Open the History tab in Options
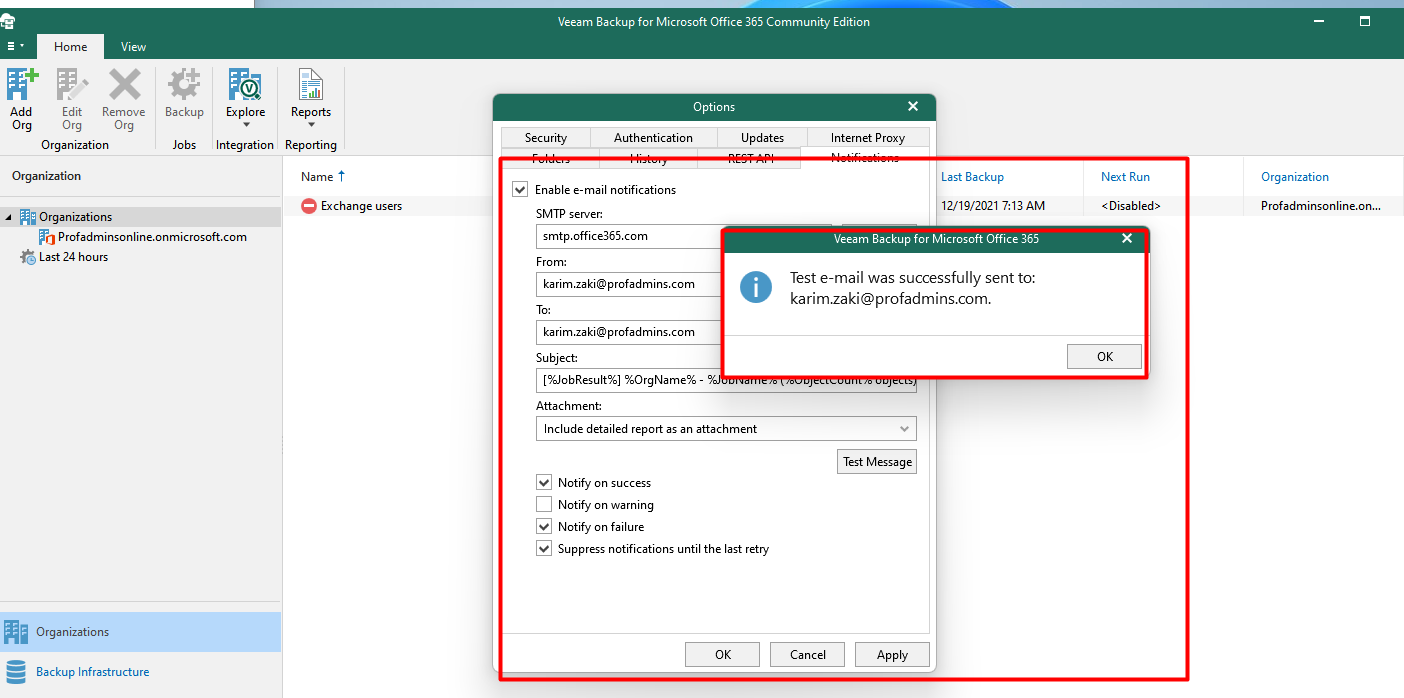 click(649, 158)
